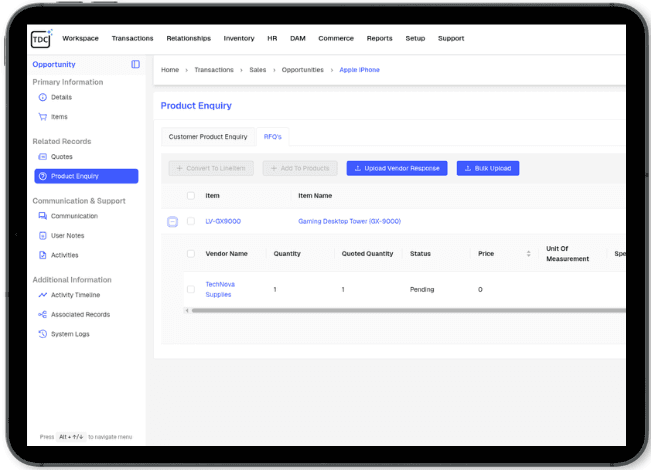The height and width of the screenshot is (470, 651).
Task: Click the Associated Records share icon
Action: click(42, 314)
